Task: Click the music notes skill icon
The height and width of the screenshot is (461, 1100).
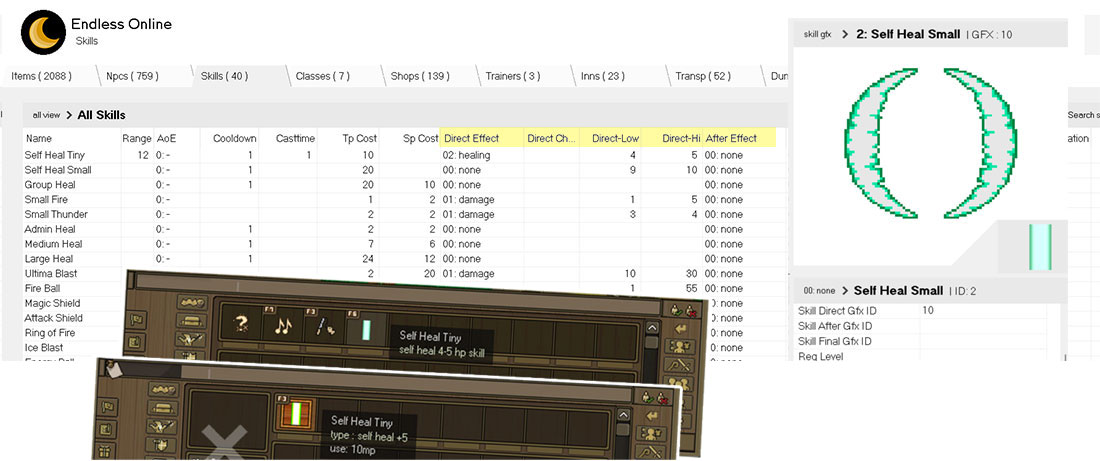Action: [x=283, y=326]
